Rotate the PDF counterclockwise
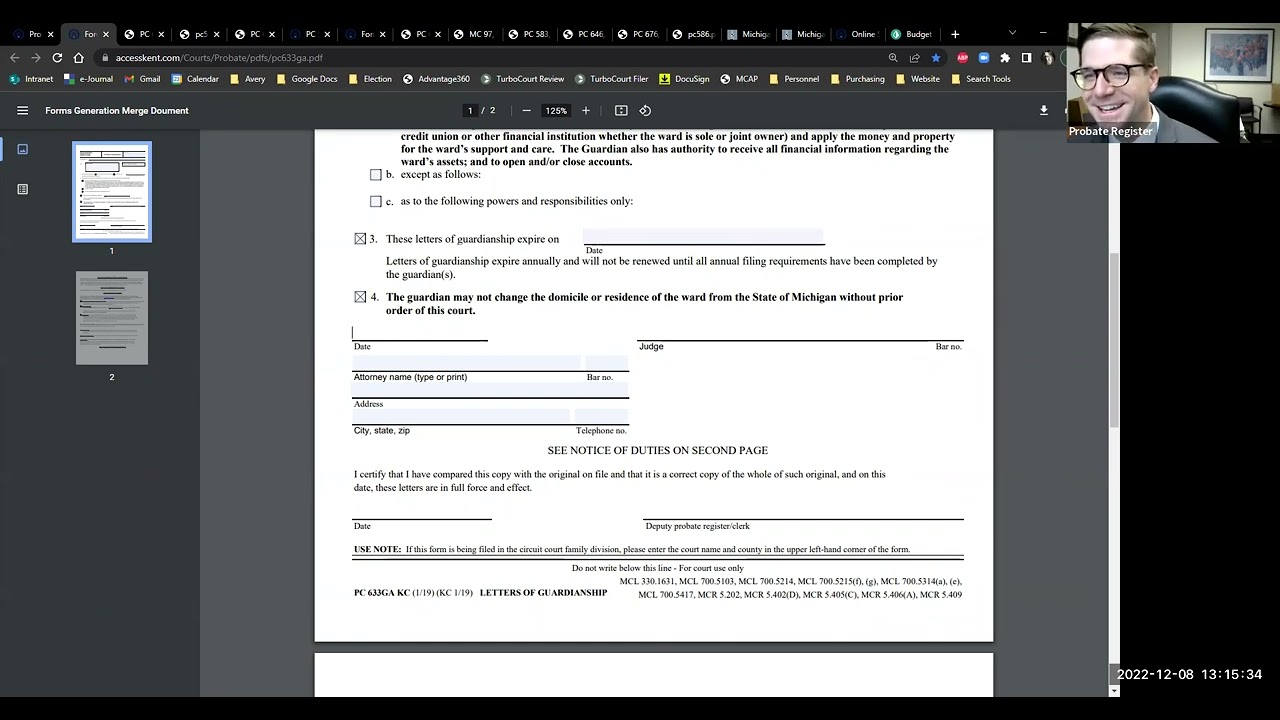The width and height of the screenshot is (1280, 720). [x=645, y=110]
